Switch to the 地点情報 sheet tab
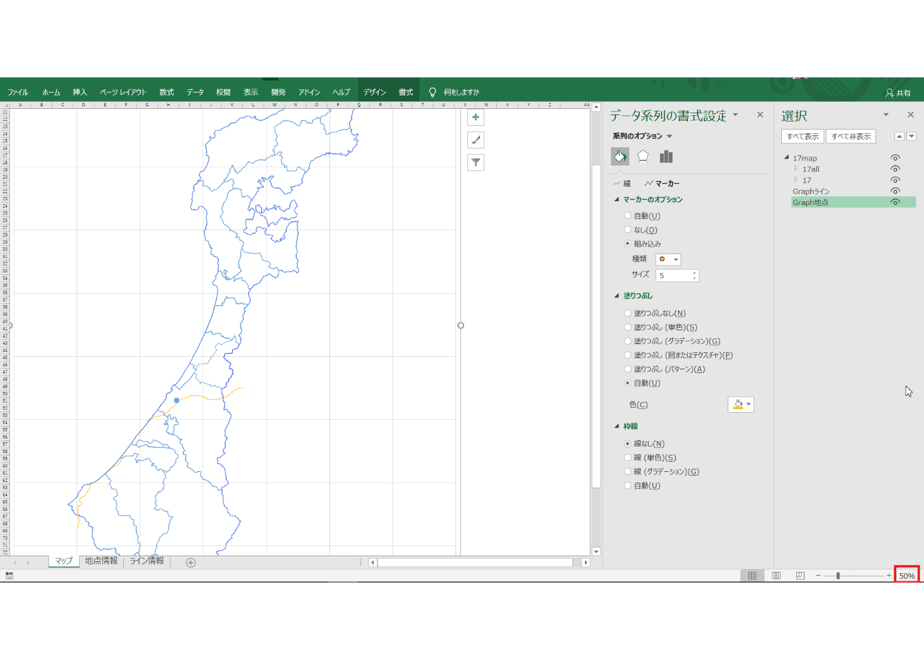Image resolution: width=924 pixels, height=660 pixels. [x=101, y=561]
